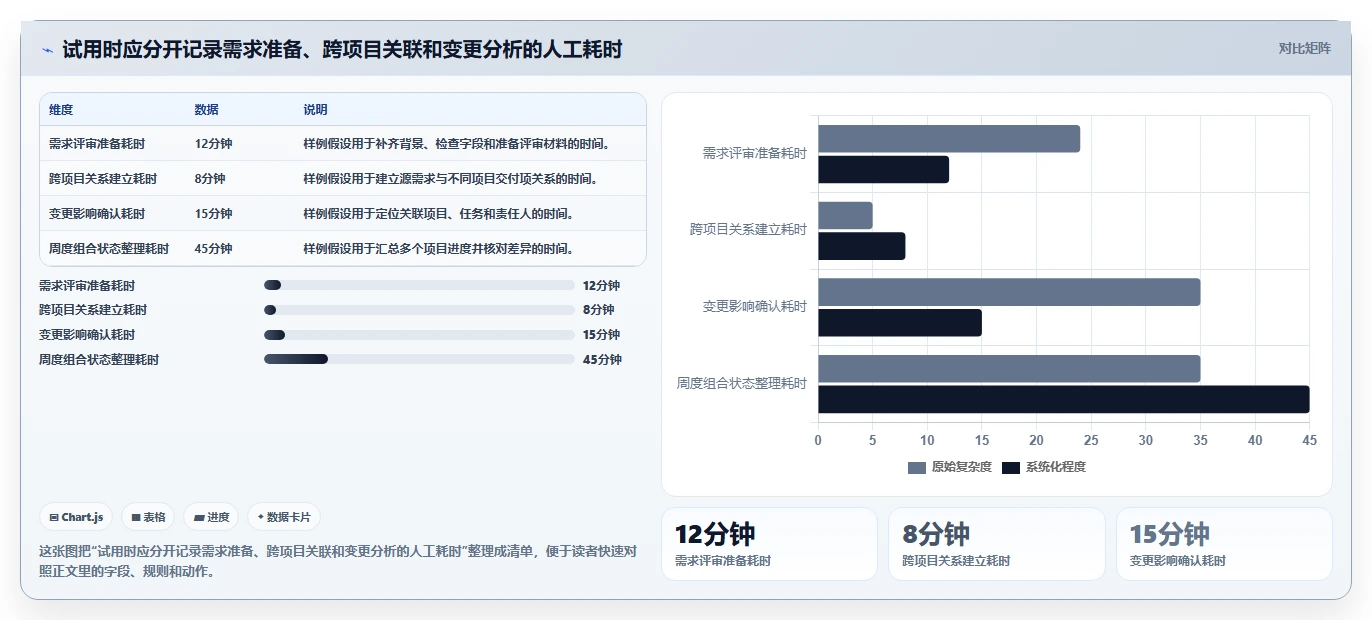
Task: Click the header title 试用时应分开记录需求准备
Action: (342, 49)
